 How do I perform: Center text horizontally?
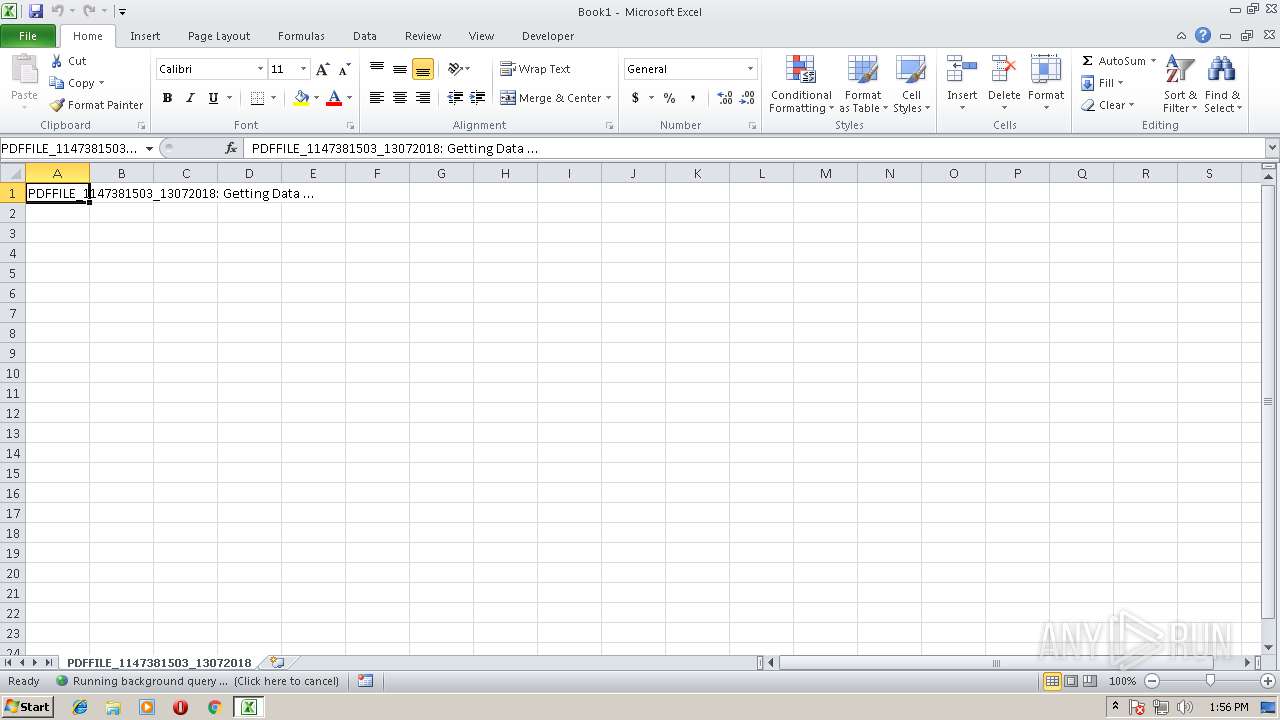(400, 98)
